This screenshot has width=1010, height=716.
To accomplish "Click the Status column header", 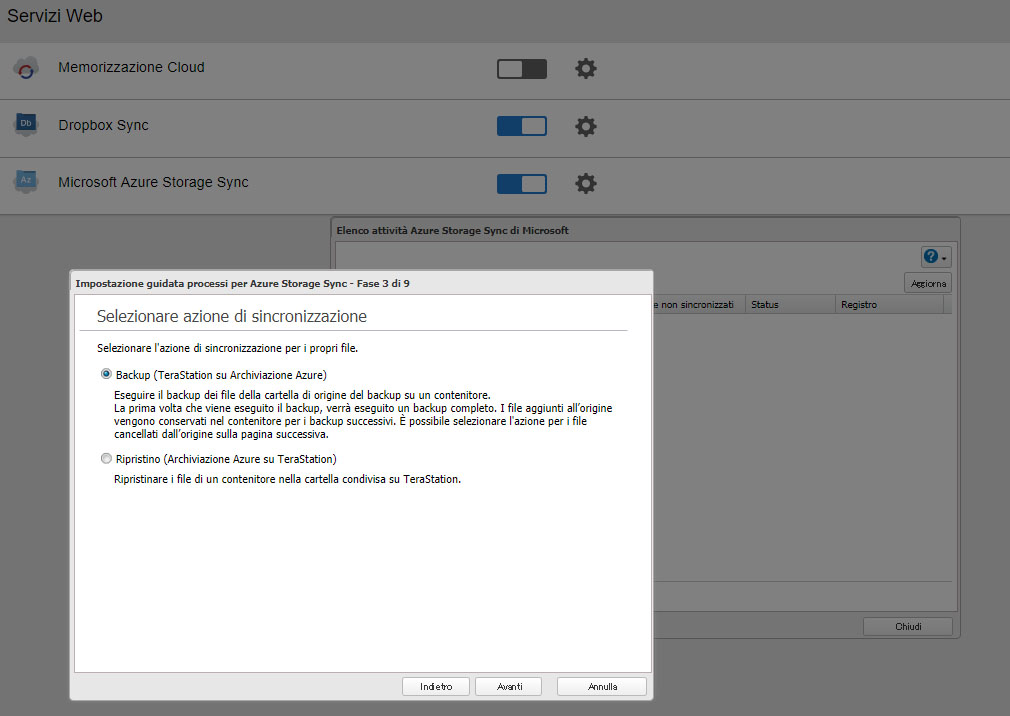I will [789, 305].
